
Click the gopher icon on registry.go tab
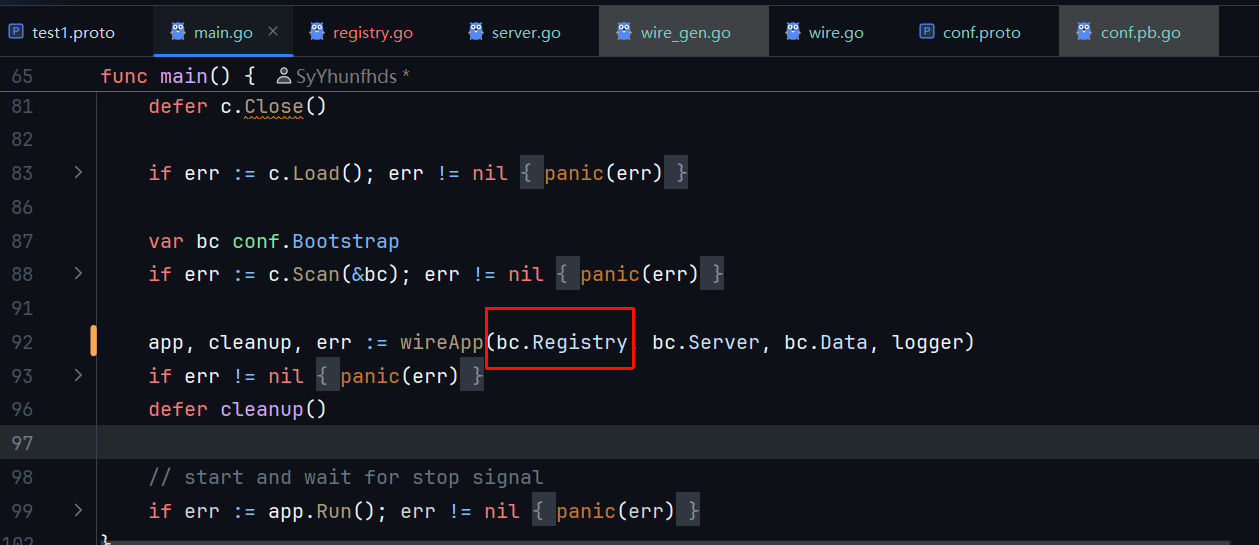(x=317, y=32)
